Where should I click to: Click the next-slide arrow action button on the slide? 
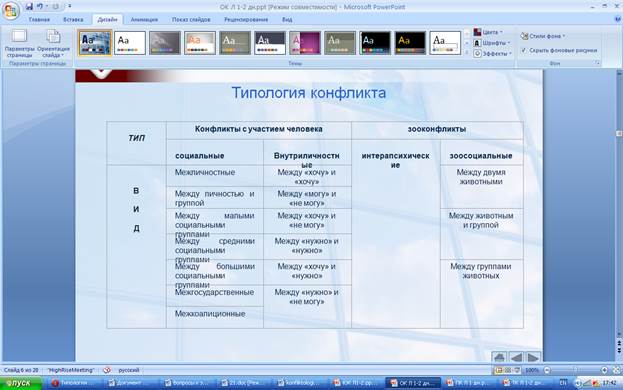533,357
